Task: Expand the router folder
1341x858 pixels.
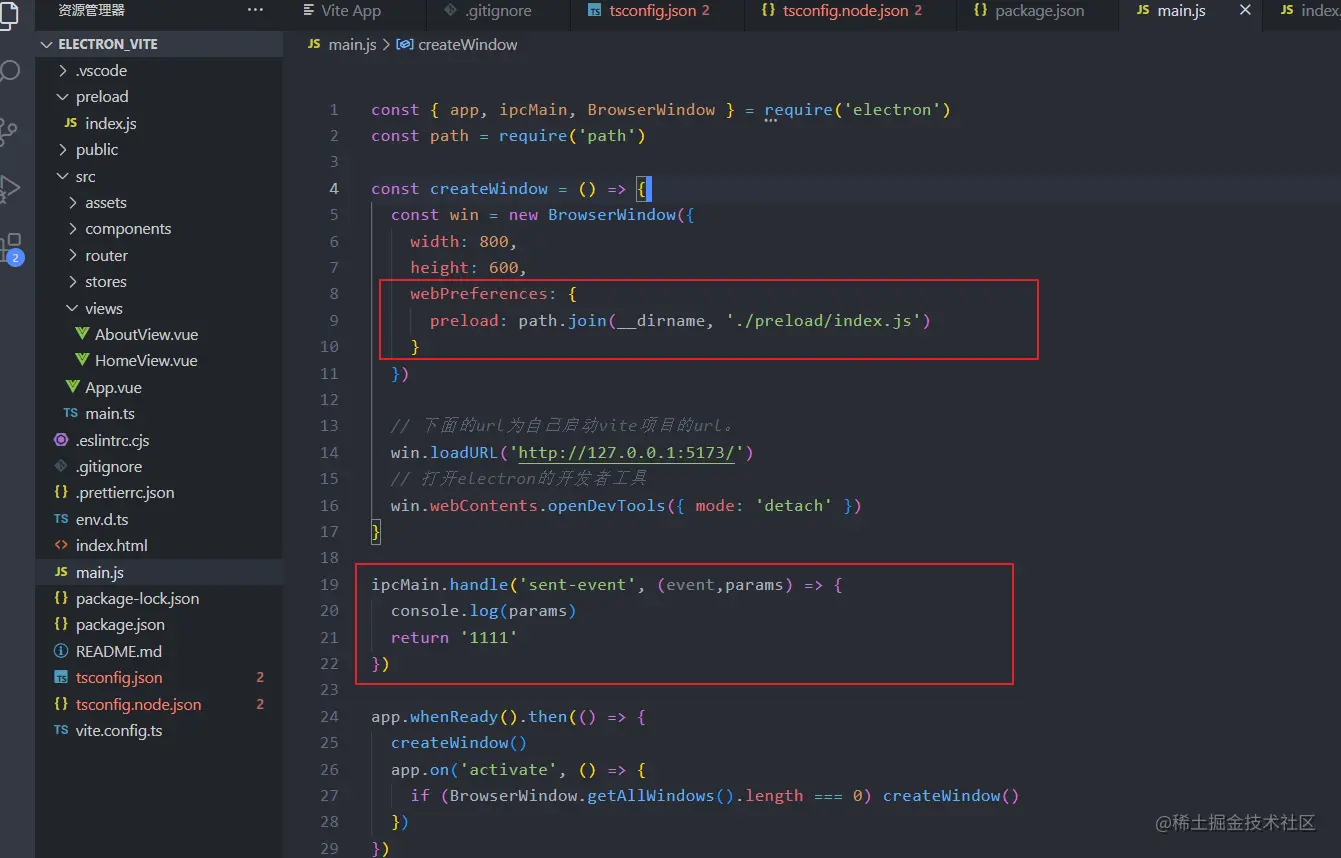Action: [x=159, y=256]
